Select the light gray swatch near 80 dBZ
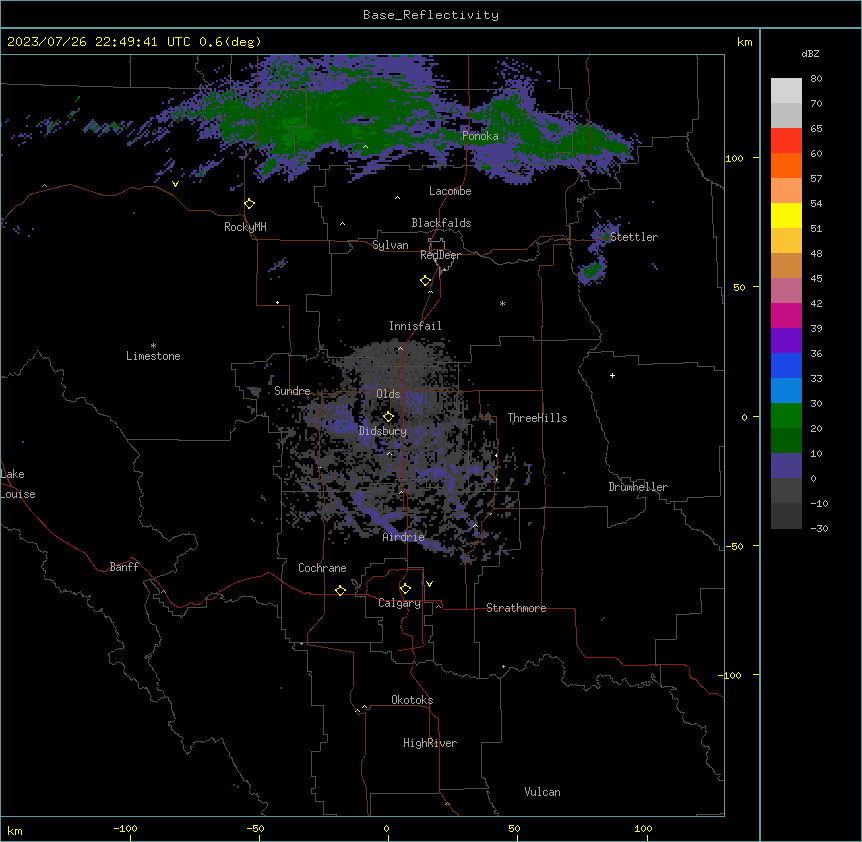This screenshot has width=862, height=842. [x=786, y=91]
